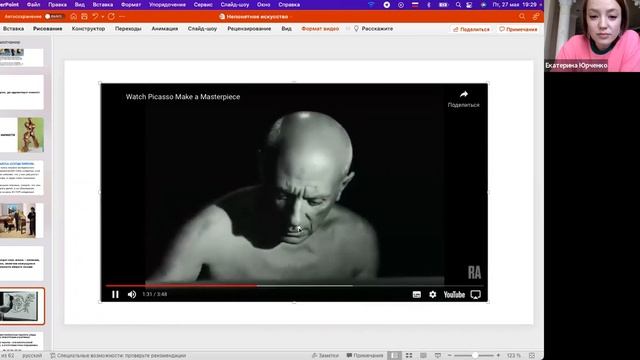Open the Рисование ribbon tab

[48, 29]
